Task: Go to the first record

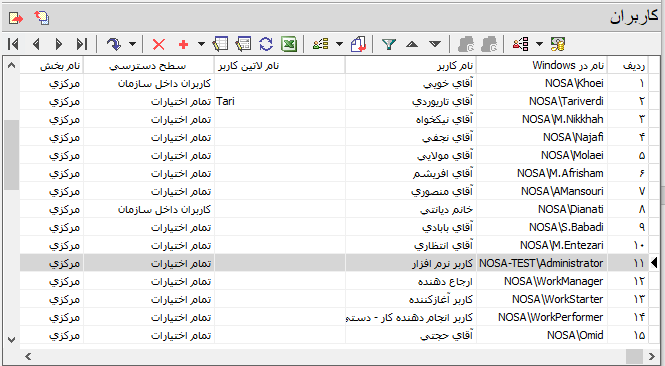Action: click(13, 44)
